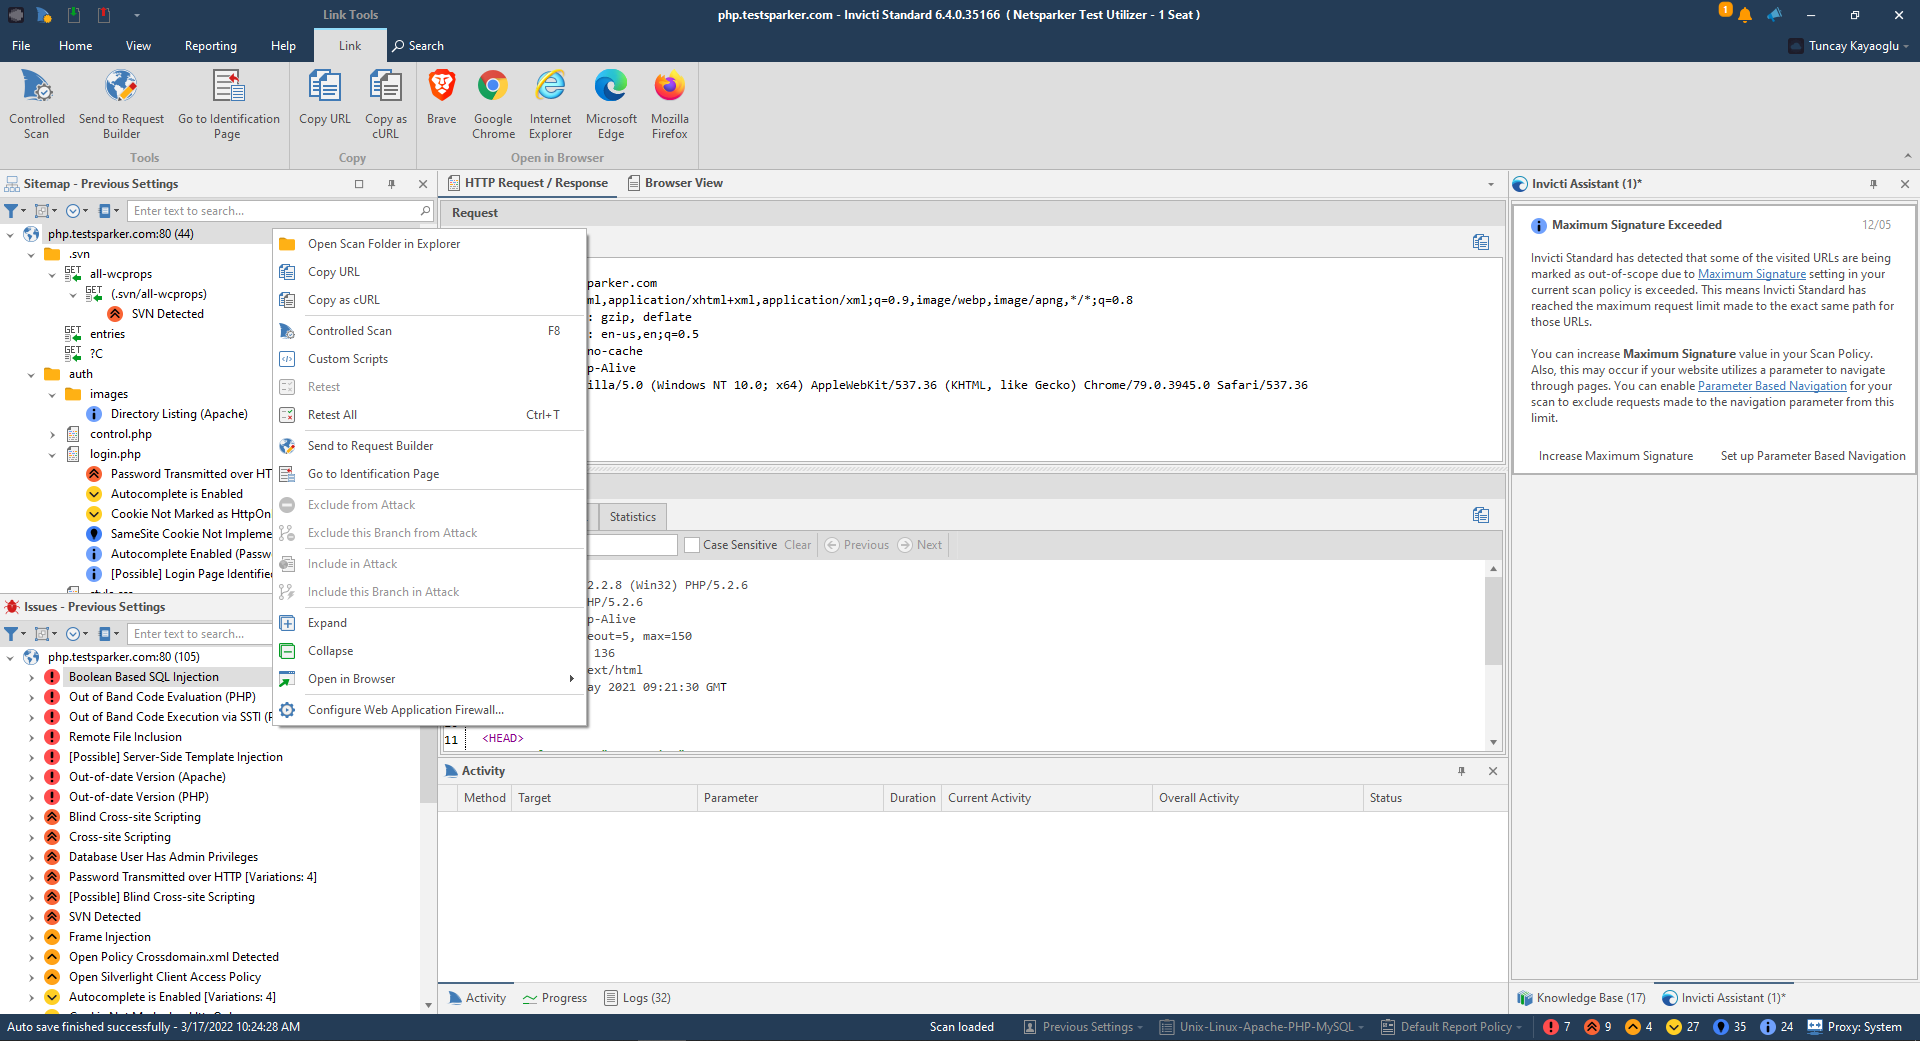Click Clear button in response search
Viewport: 1920px width, 1041px height.
pyautogui.click(x=797, y=545)
